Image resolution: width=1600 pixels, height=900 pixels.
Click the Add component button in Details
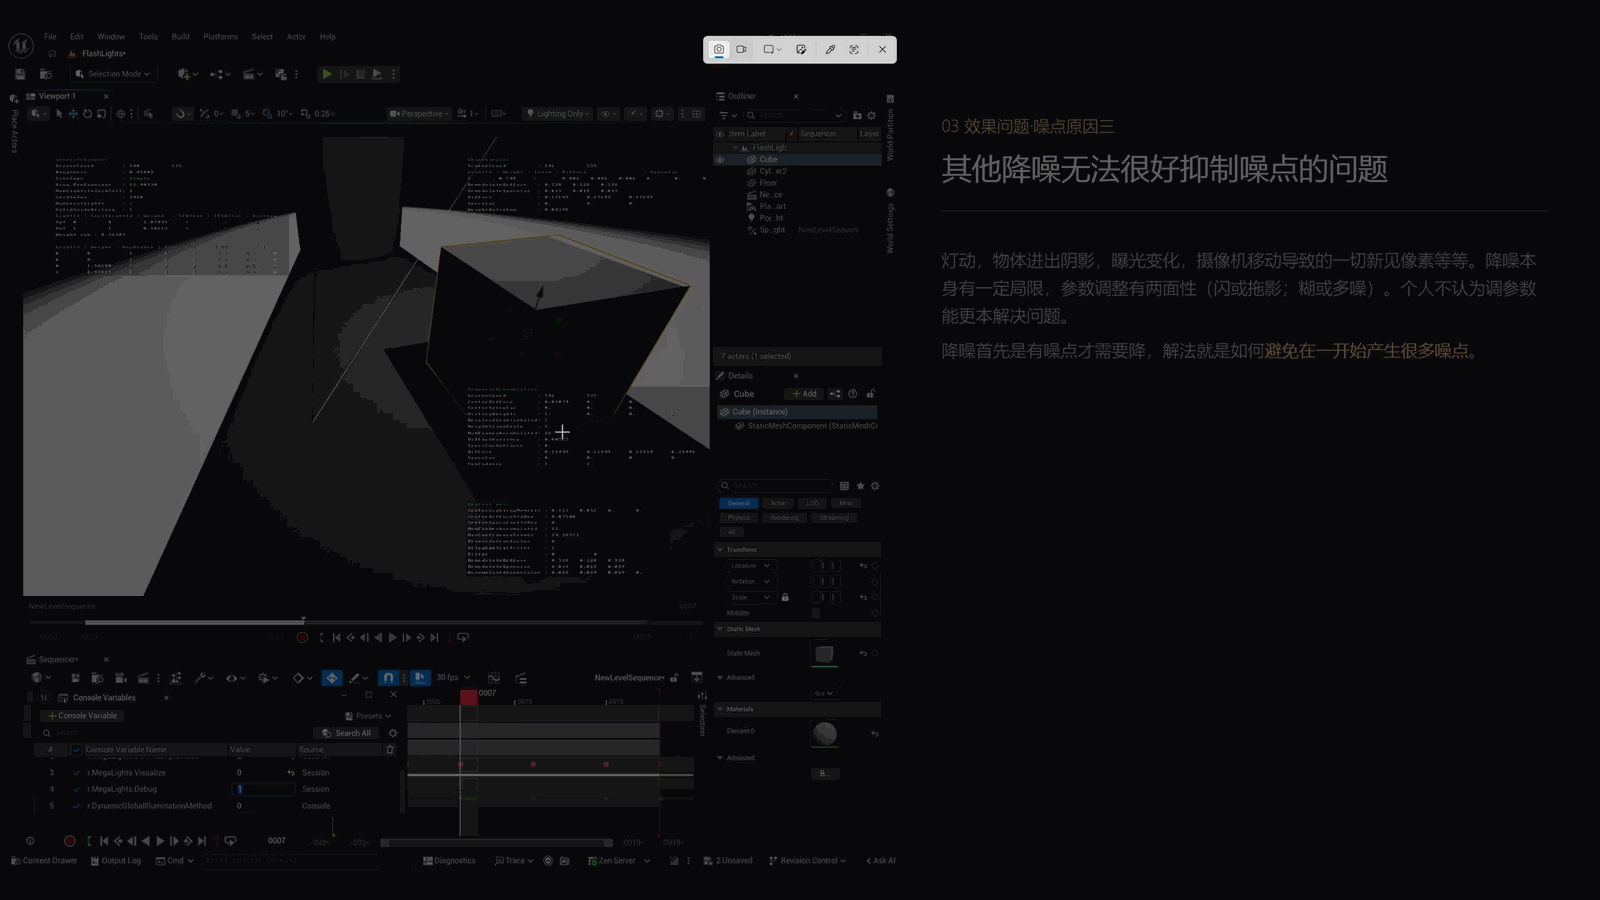(x=805, y=394)
